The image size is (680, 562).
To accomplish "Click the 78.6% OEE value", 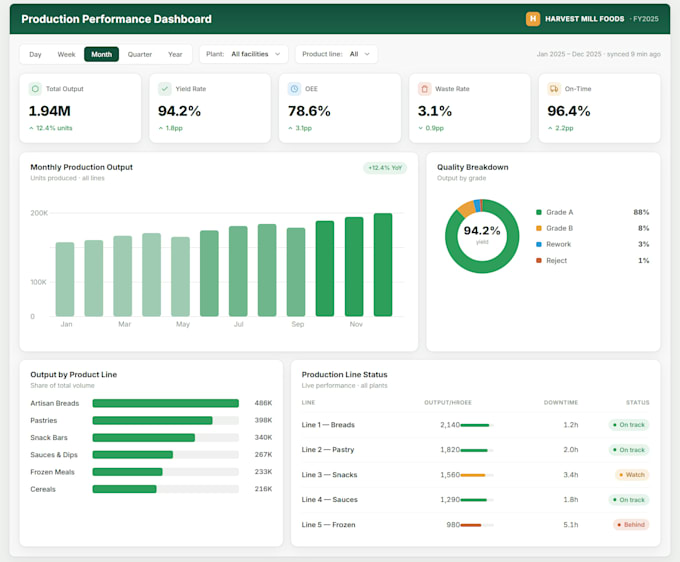I will (309, 111).
